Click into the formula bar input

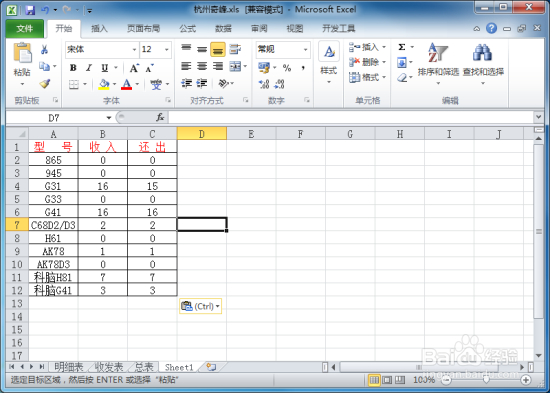click(x=351, y=118)
